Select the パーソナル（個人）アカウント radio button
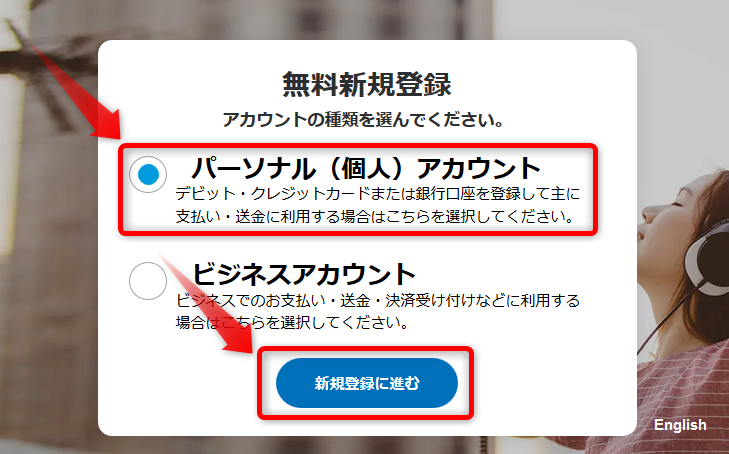The height and width of the screenshot is (454, 729). click(x=148, y=175)
